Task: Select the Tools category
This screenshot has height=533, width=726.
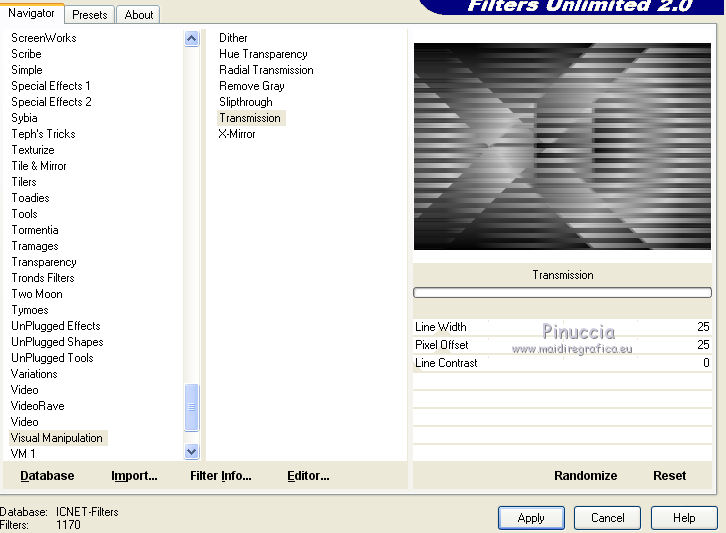Action: [x=24, y=214]
